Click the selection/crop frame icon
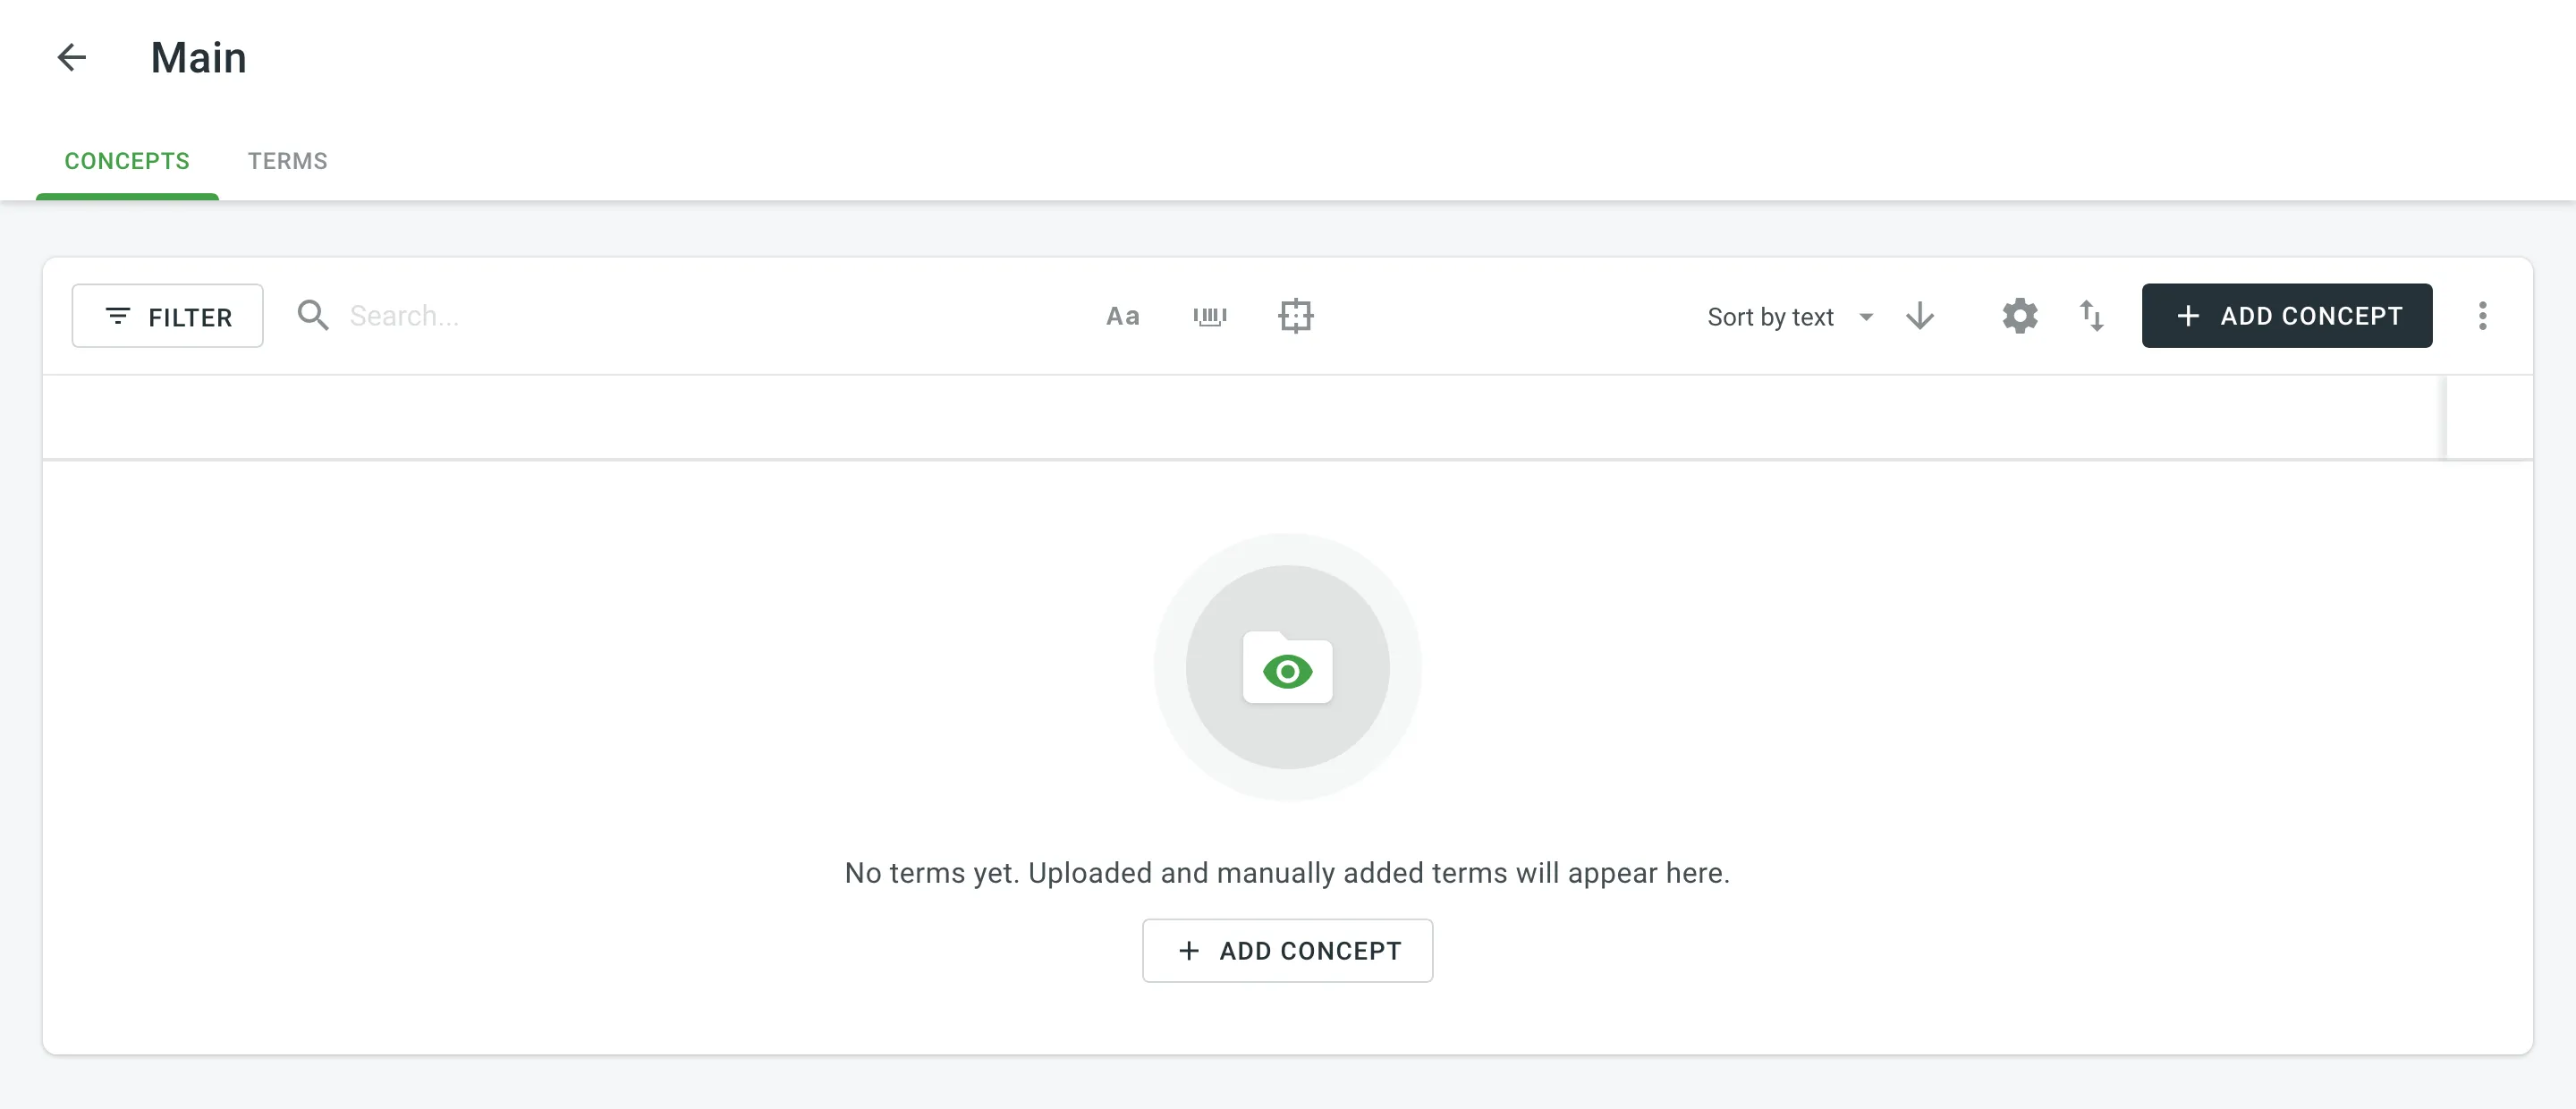2576x1109 pixels. click(1296, 316)
